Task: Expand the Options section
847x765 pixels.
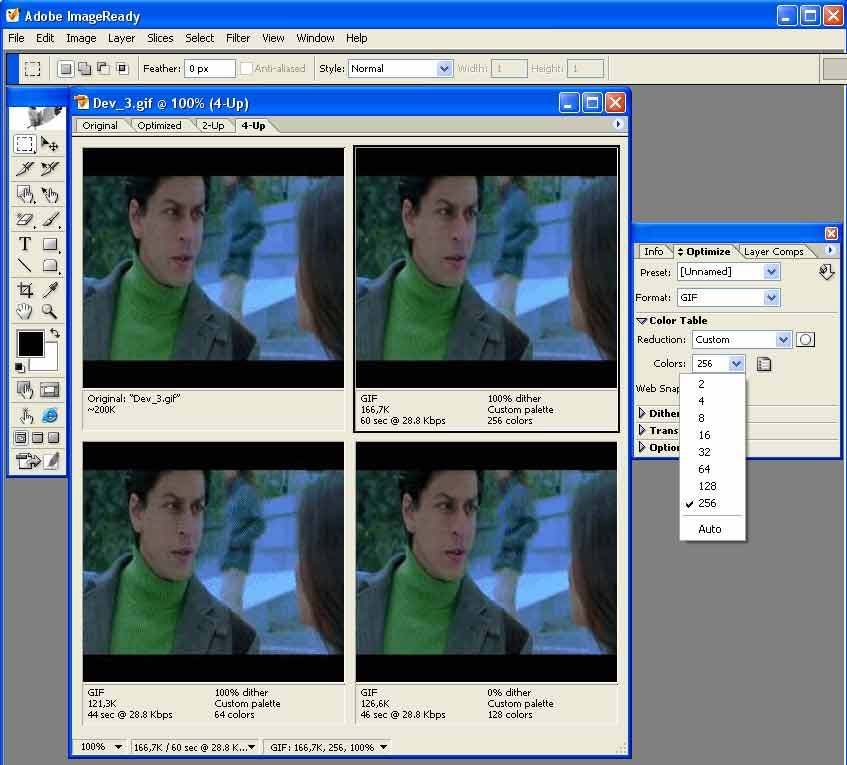Action: point(642,447)
